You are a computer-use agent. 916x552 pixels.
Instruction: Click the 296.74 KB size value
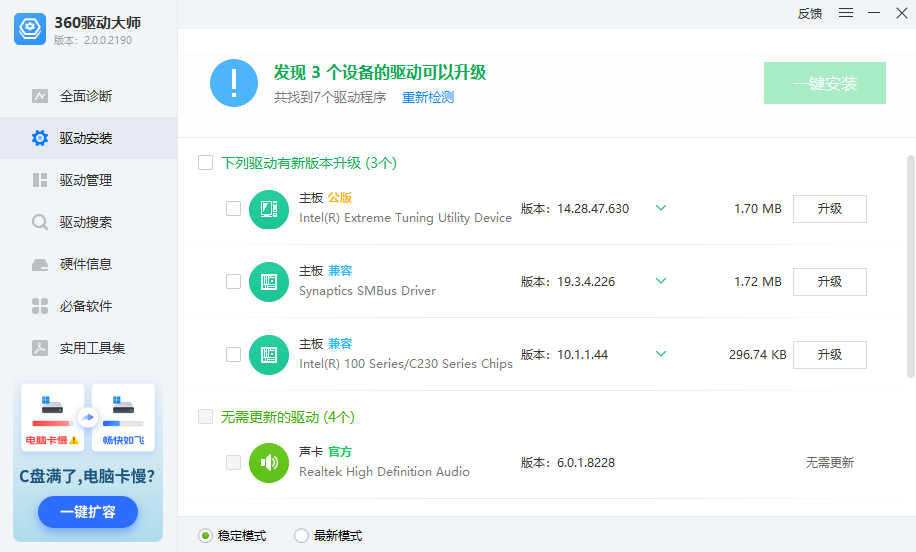point(758,355)
